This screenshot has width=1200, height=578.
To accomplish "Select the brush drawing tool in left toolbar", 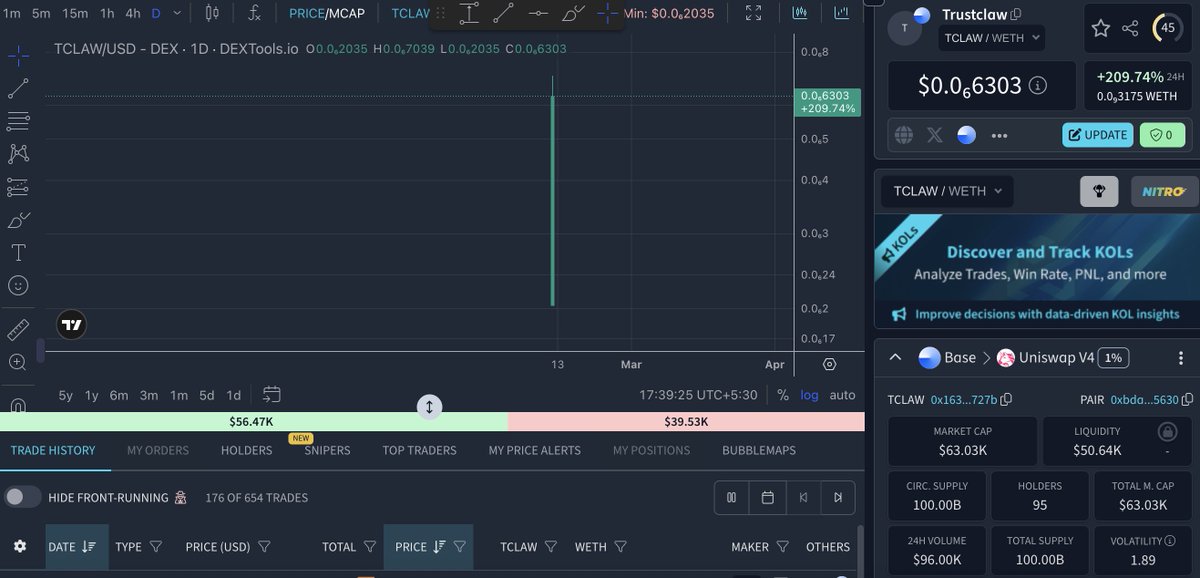I will click(18, 220).
